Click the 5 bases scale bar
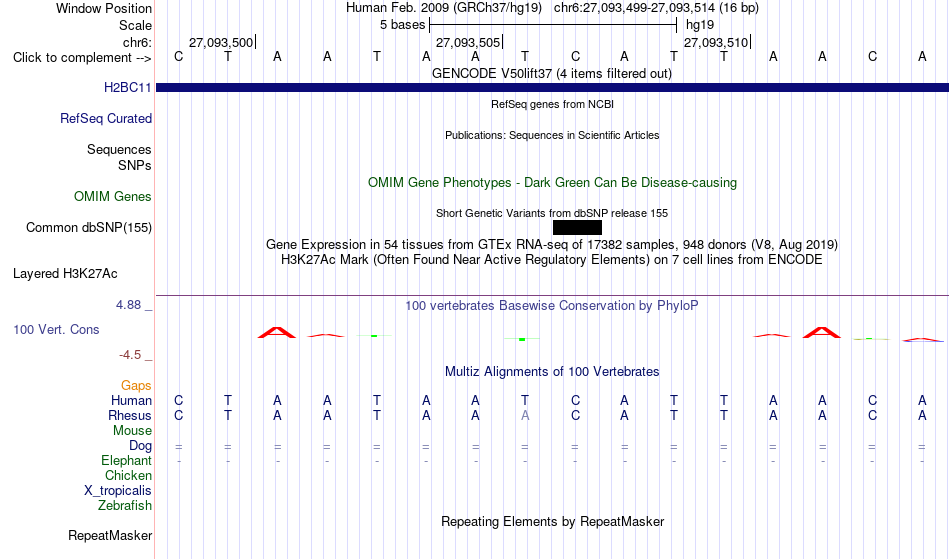The width and height of the screenshot is (950, 559). tap(553, 25)
